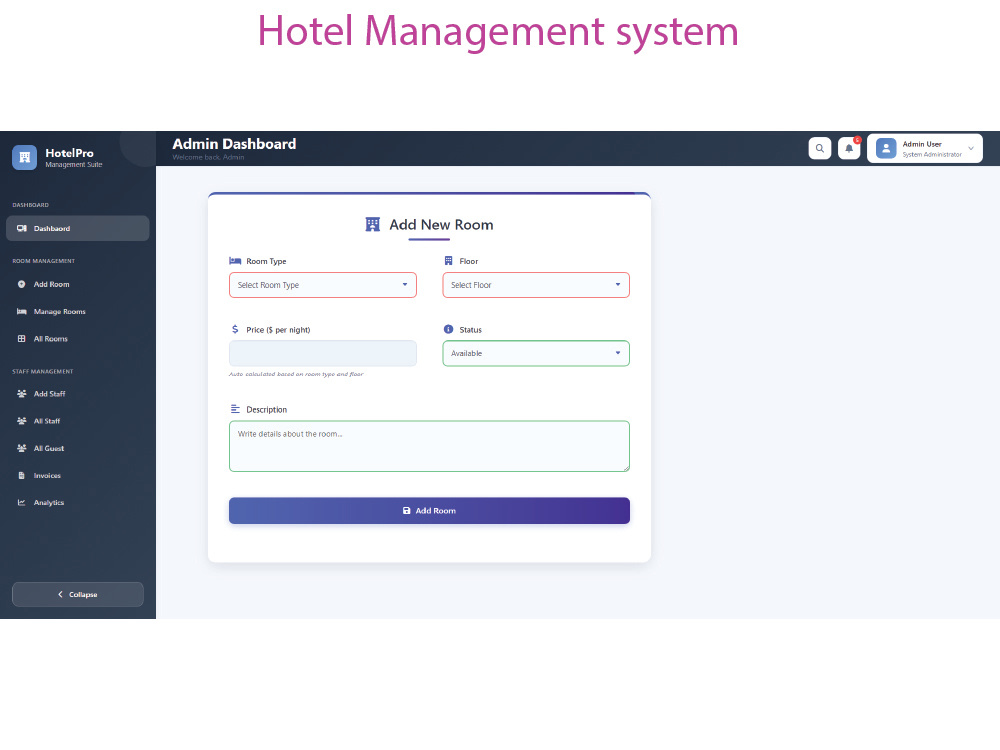Click the Management Suite subtitle
This screenshot has height=750, width=1000.
[x=73, y=165]
